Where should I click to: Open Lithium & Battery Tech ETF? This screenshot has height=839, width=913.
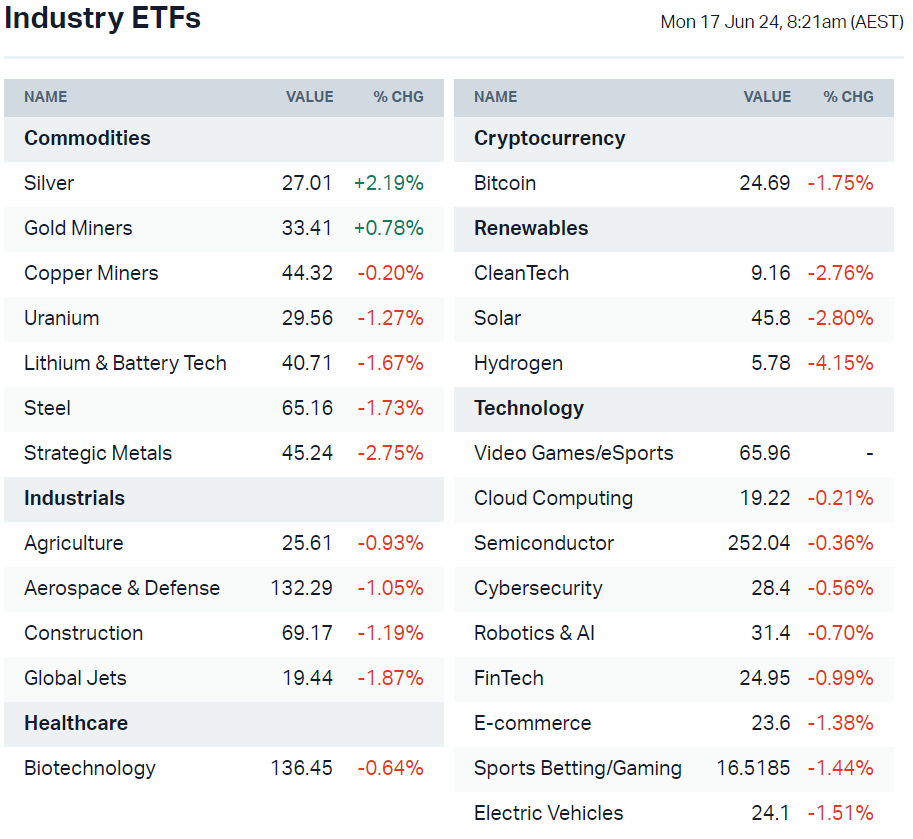125,363
